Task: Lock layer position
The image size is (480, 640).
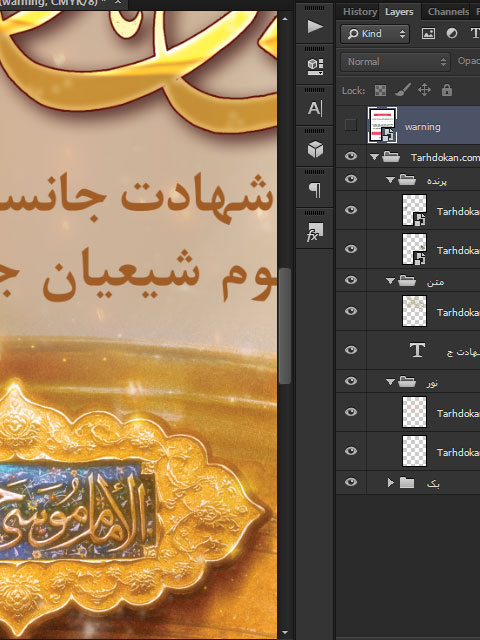Action: coord(424,90)
